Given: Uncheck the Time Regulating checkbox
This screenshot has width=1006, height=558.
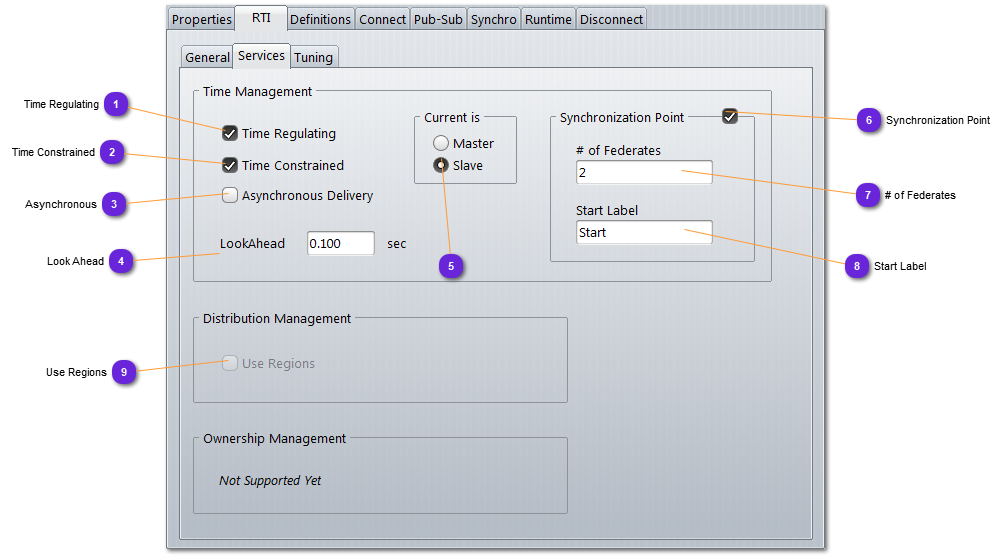Looking at the screenshot, I should 230,133.
